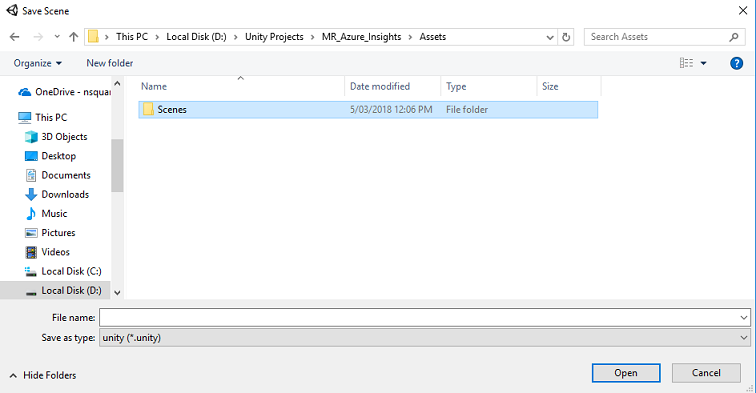Click the '5/03/2018 12:06 PM' date cell
This screenshot has width=756, height=393.
pos(391,109)
